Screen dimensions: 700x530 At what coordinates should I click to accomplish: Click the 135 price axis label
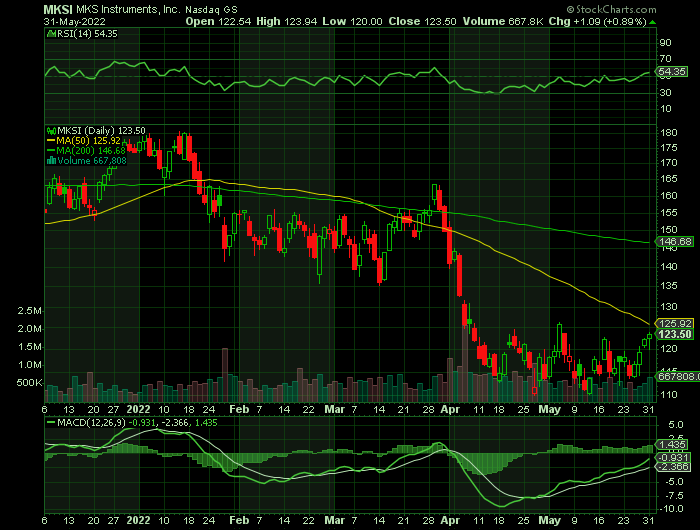pos(669,285)
